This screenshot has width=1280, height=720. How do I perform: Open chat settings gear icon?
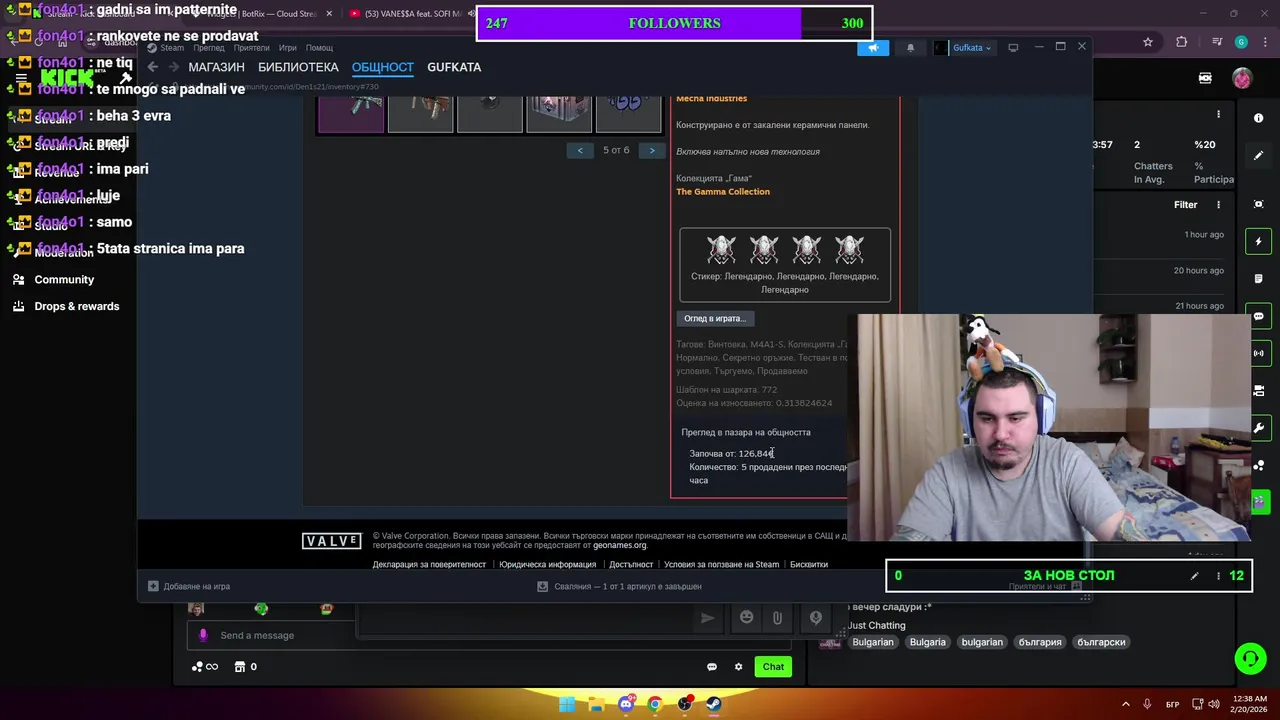click(739, 667)
